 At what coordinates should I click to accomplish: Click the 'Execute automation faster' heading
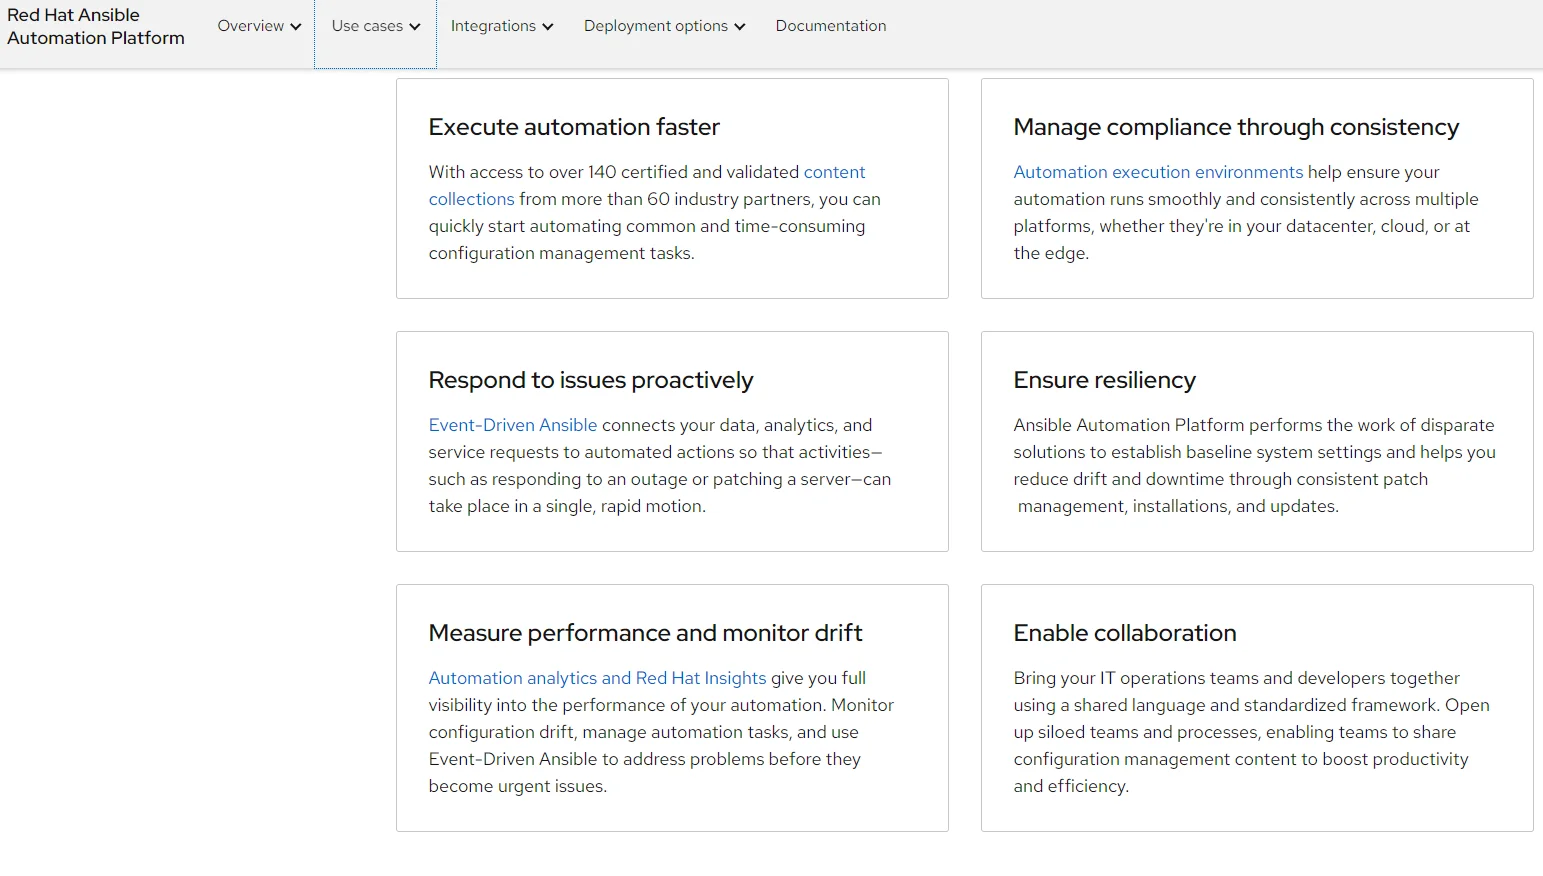click(x=574, y=127)
